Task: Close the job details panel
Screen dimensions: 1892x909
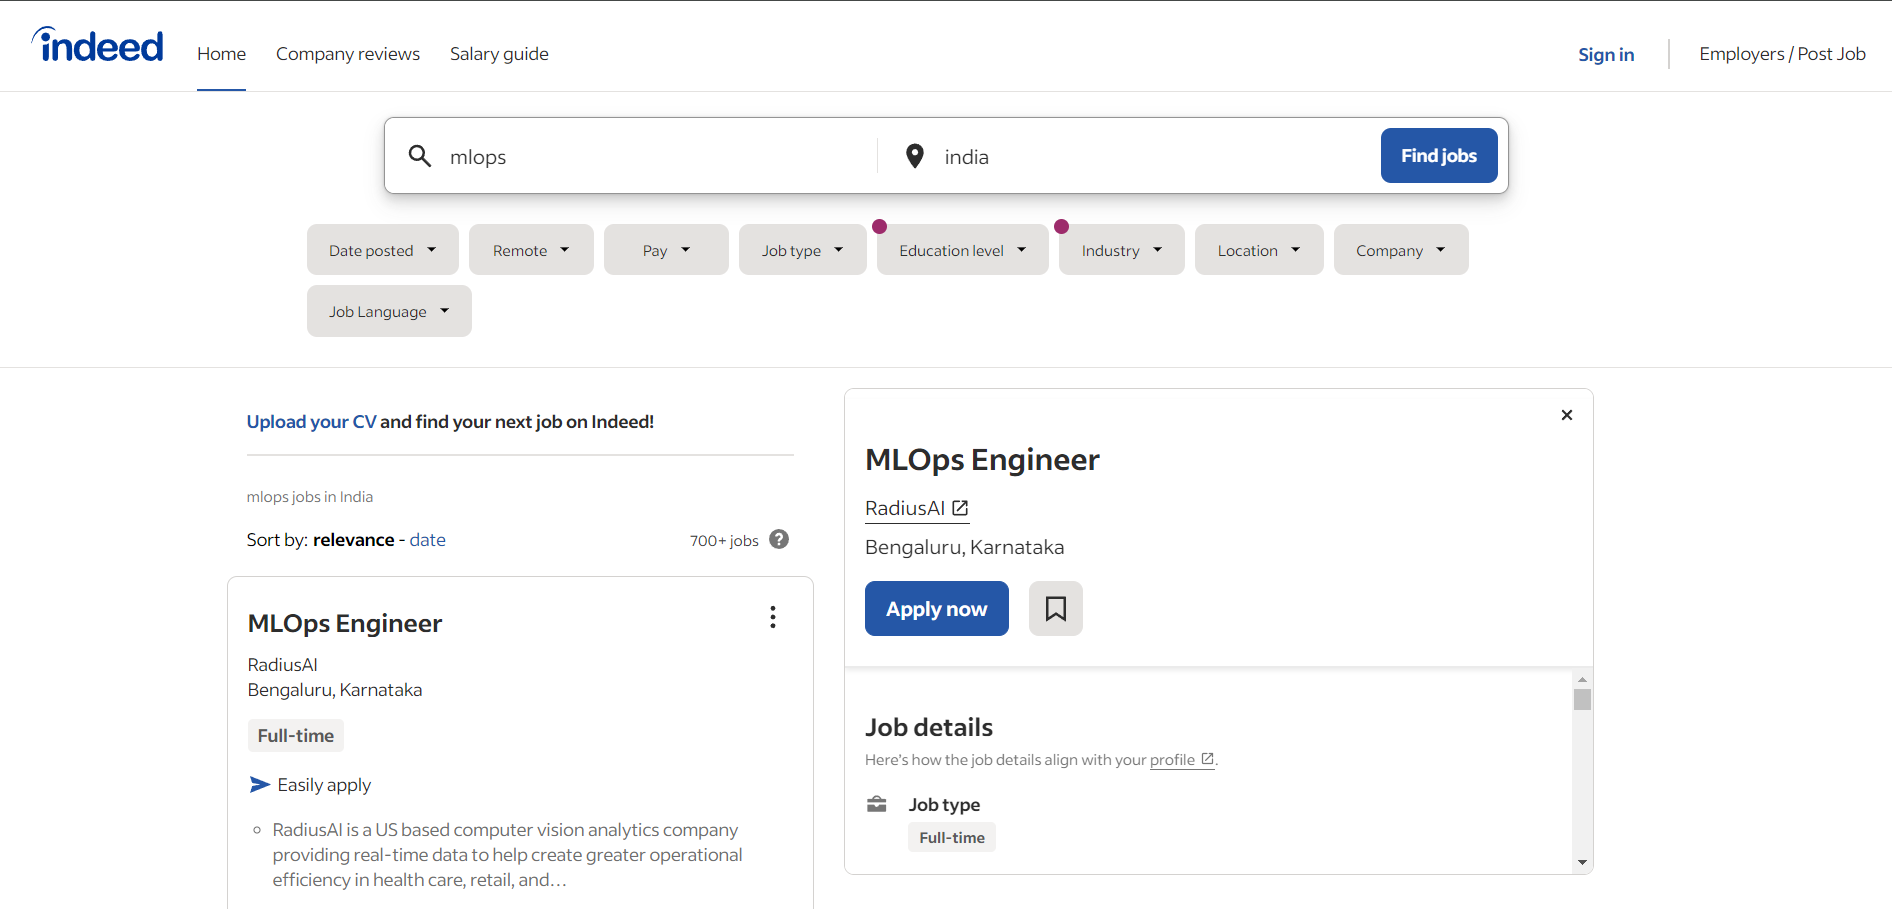Action: [1567, 415]
